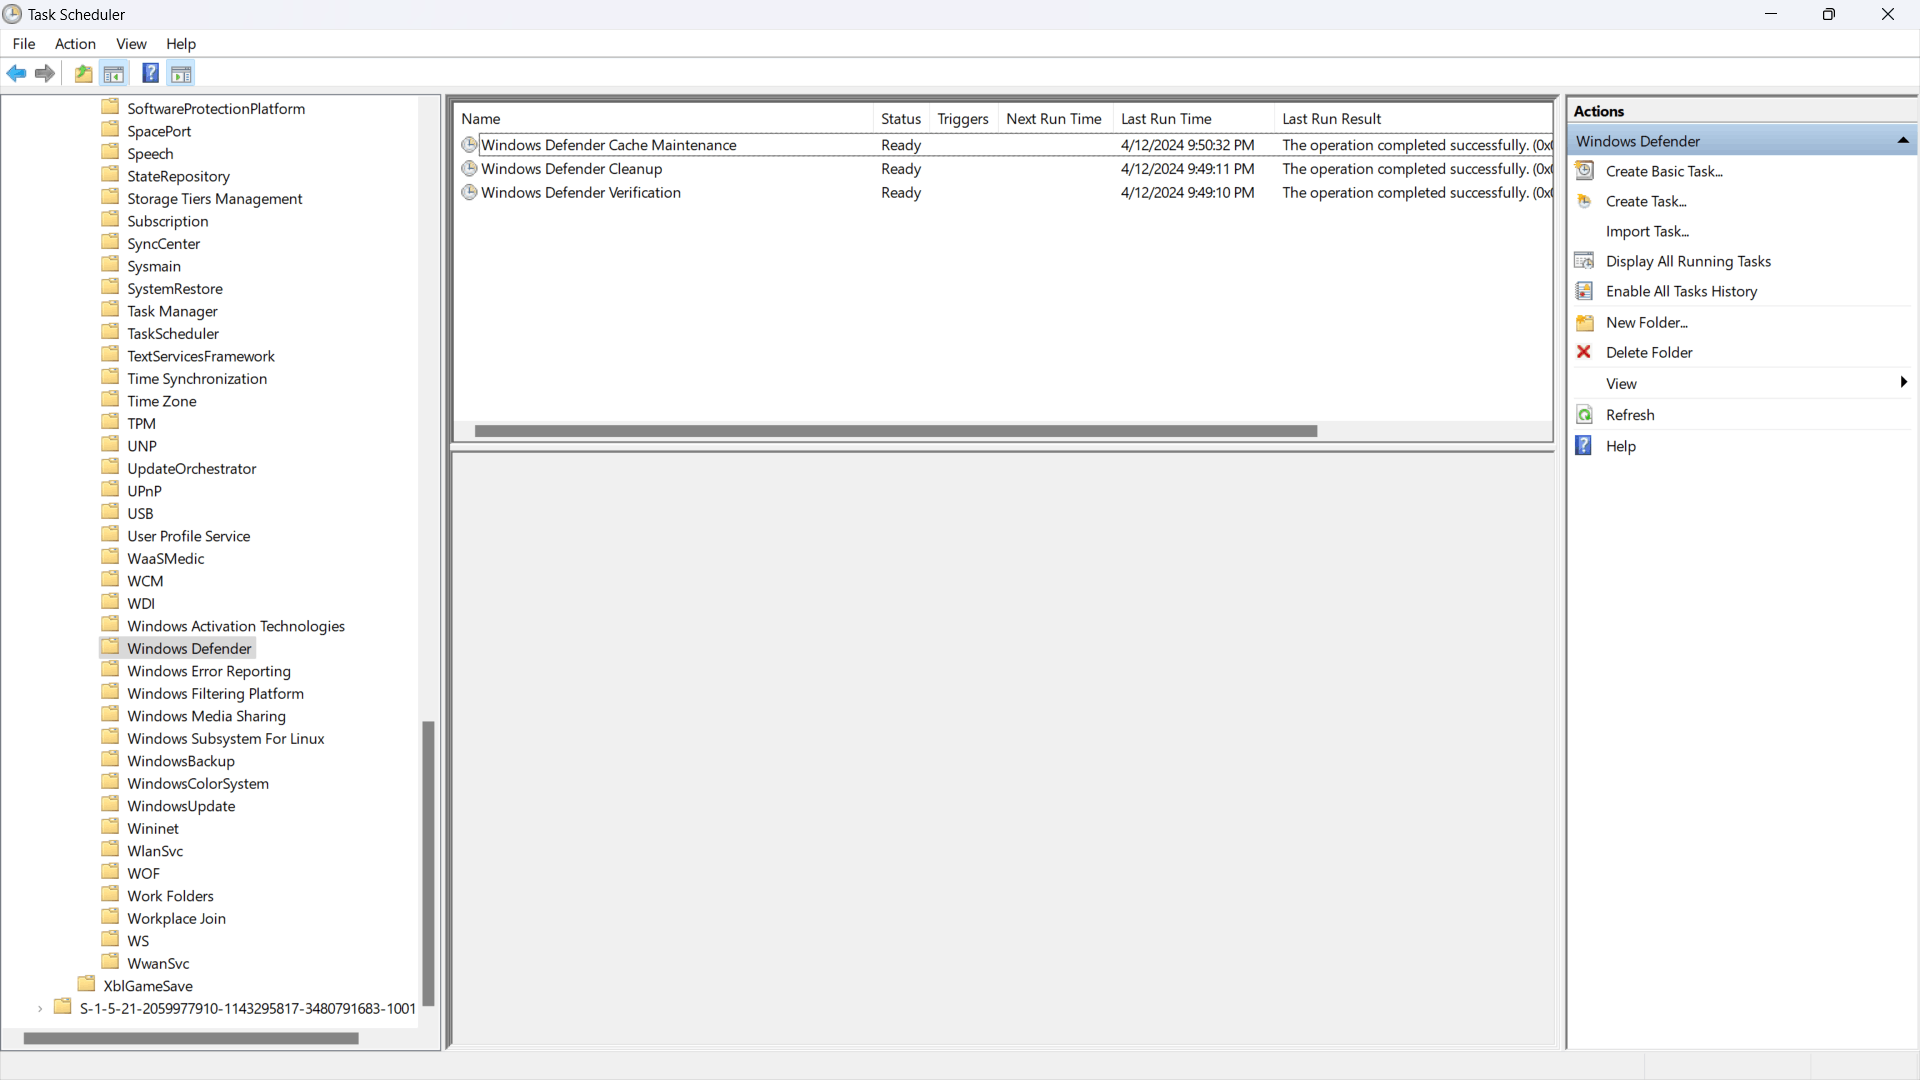Open the File menu

pos(24,44)
